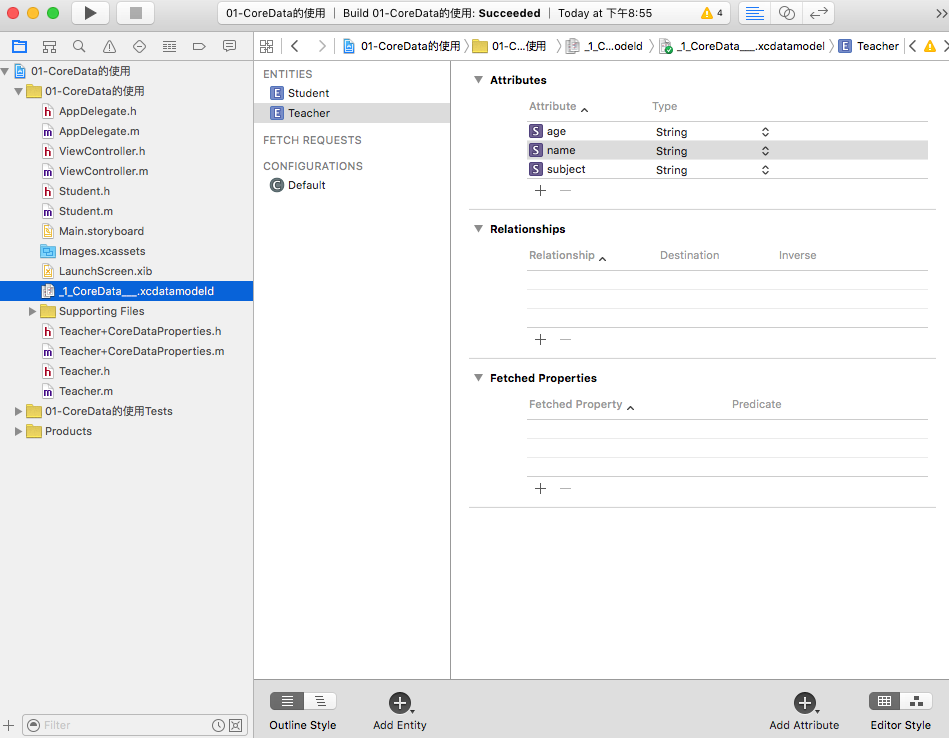
Task: Sort by the Relationship column header
Action: pos(568,255)
